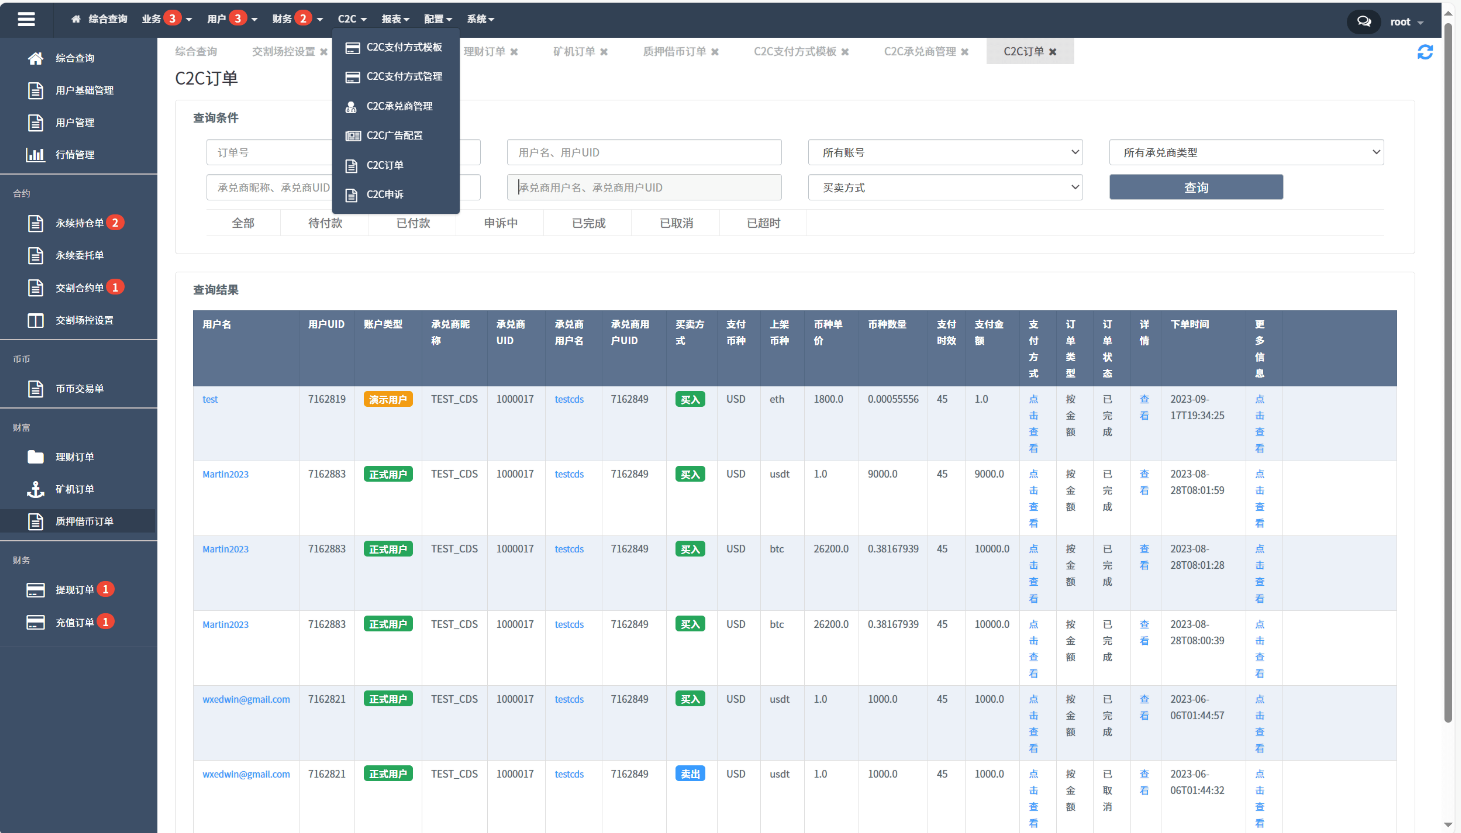Open the 买卖方式 dropdown
Screen dimensions: 1461x833
click(945, 187)
